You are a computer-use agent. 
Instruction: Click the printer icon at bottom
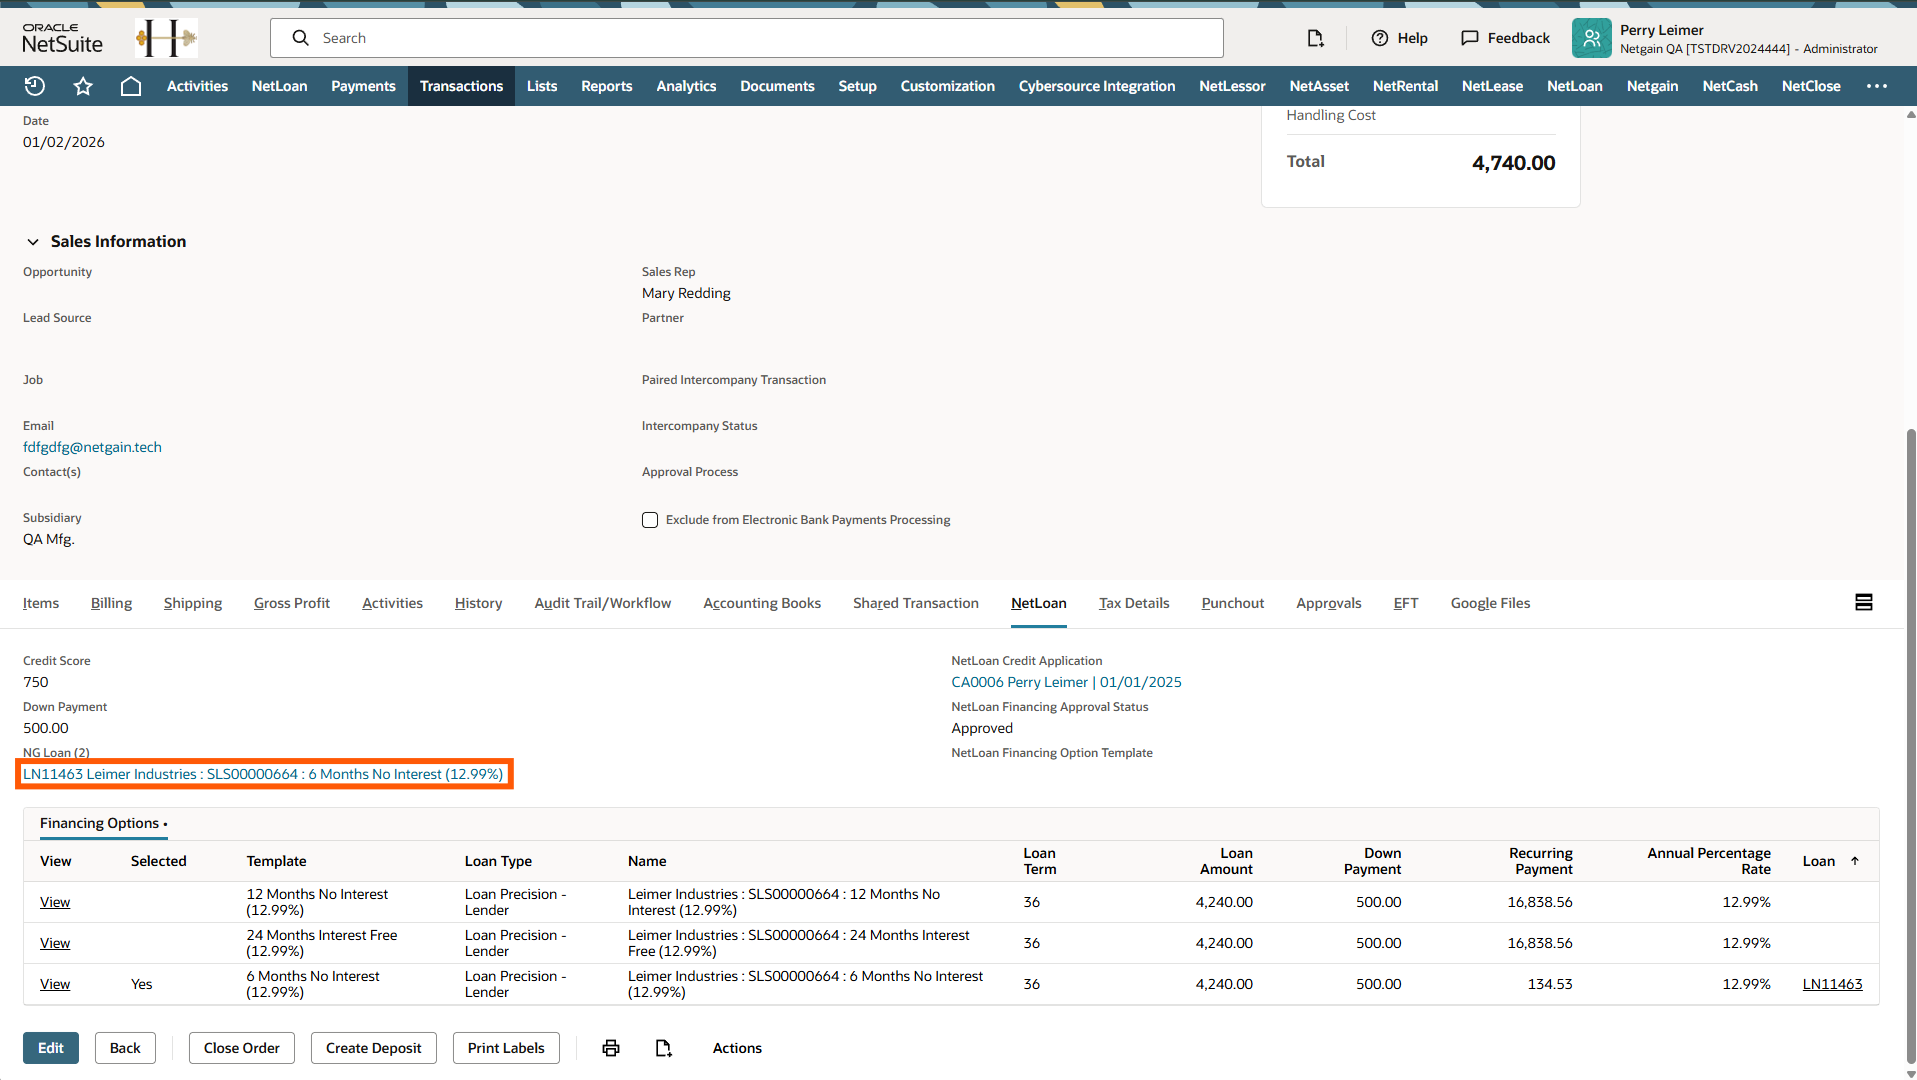611,1048
